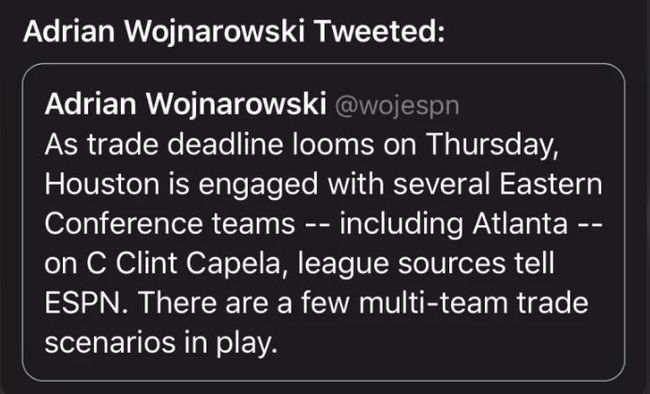Click 'Clint Capela' in the tweet text

198,263
